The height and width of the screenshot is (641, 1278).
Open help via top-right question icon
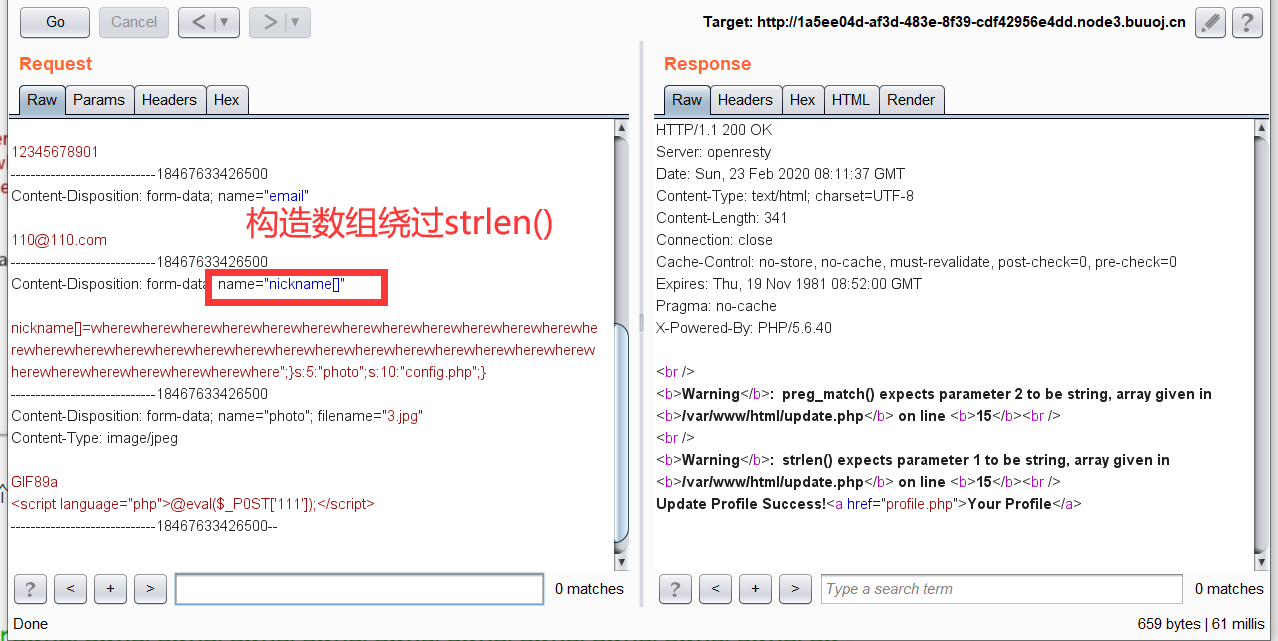click(x=1246, y=22)
